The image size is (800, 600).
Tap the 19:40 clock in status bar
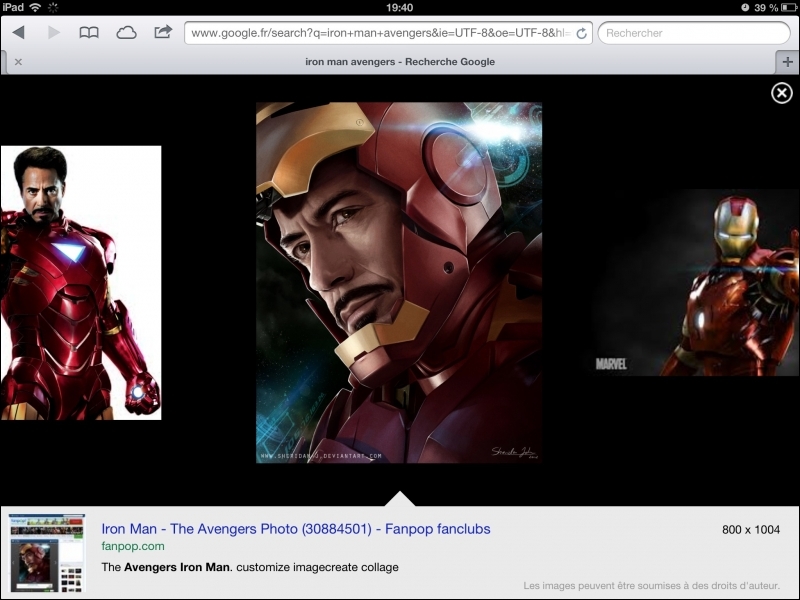(x=399, y=7)
